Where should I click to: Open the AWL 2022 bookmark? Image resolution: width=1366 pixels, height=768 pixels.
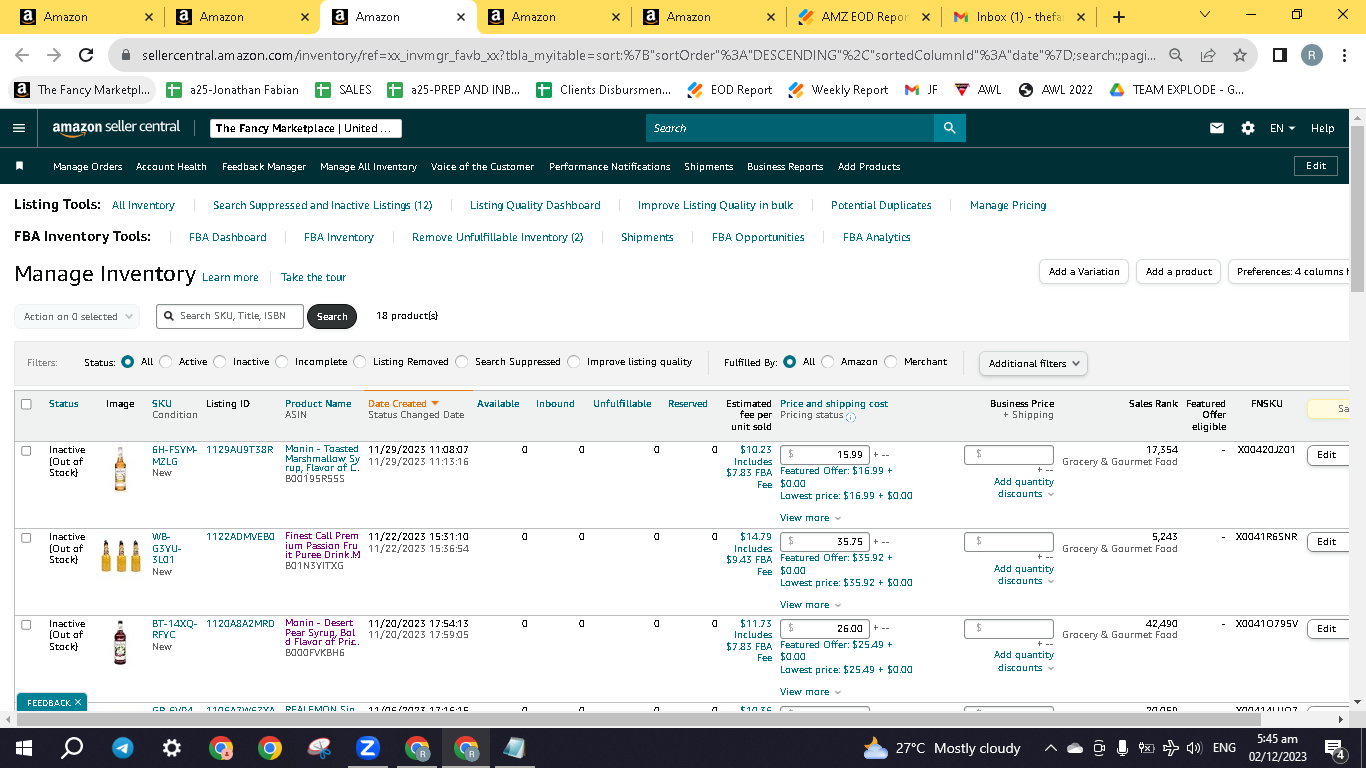[x=1056, y=90]
